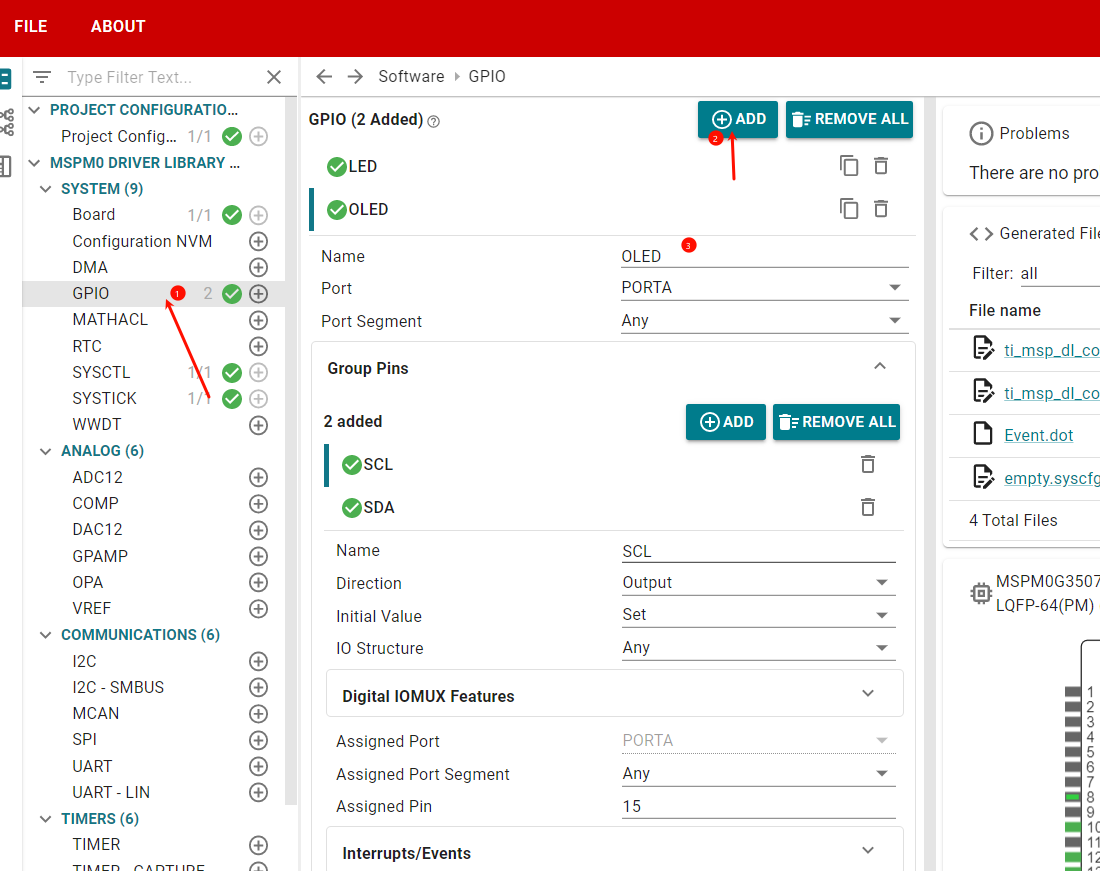Click REMOVE ALL for GPIO instances

(x=850, y=119)
